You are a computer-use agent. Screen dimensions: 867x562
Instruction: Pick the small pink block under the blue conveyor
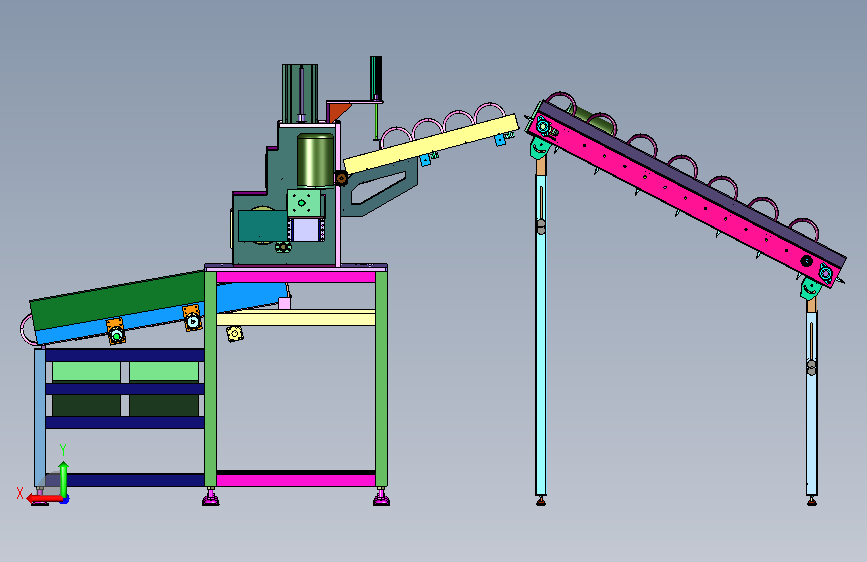click(x=285, y=303)
